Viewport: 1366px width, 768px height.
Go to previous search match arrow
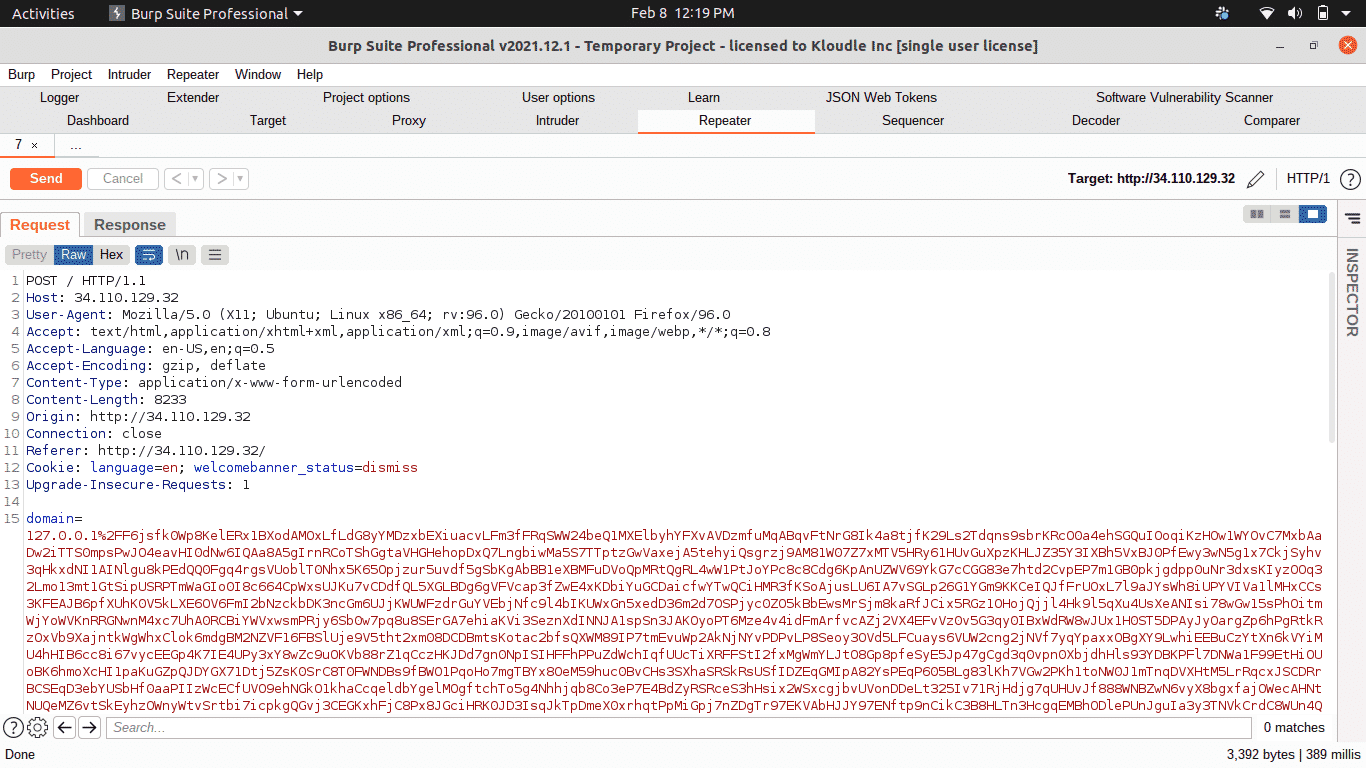click(x=65, y=728)
